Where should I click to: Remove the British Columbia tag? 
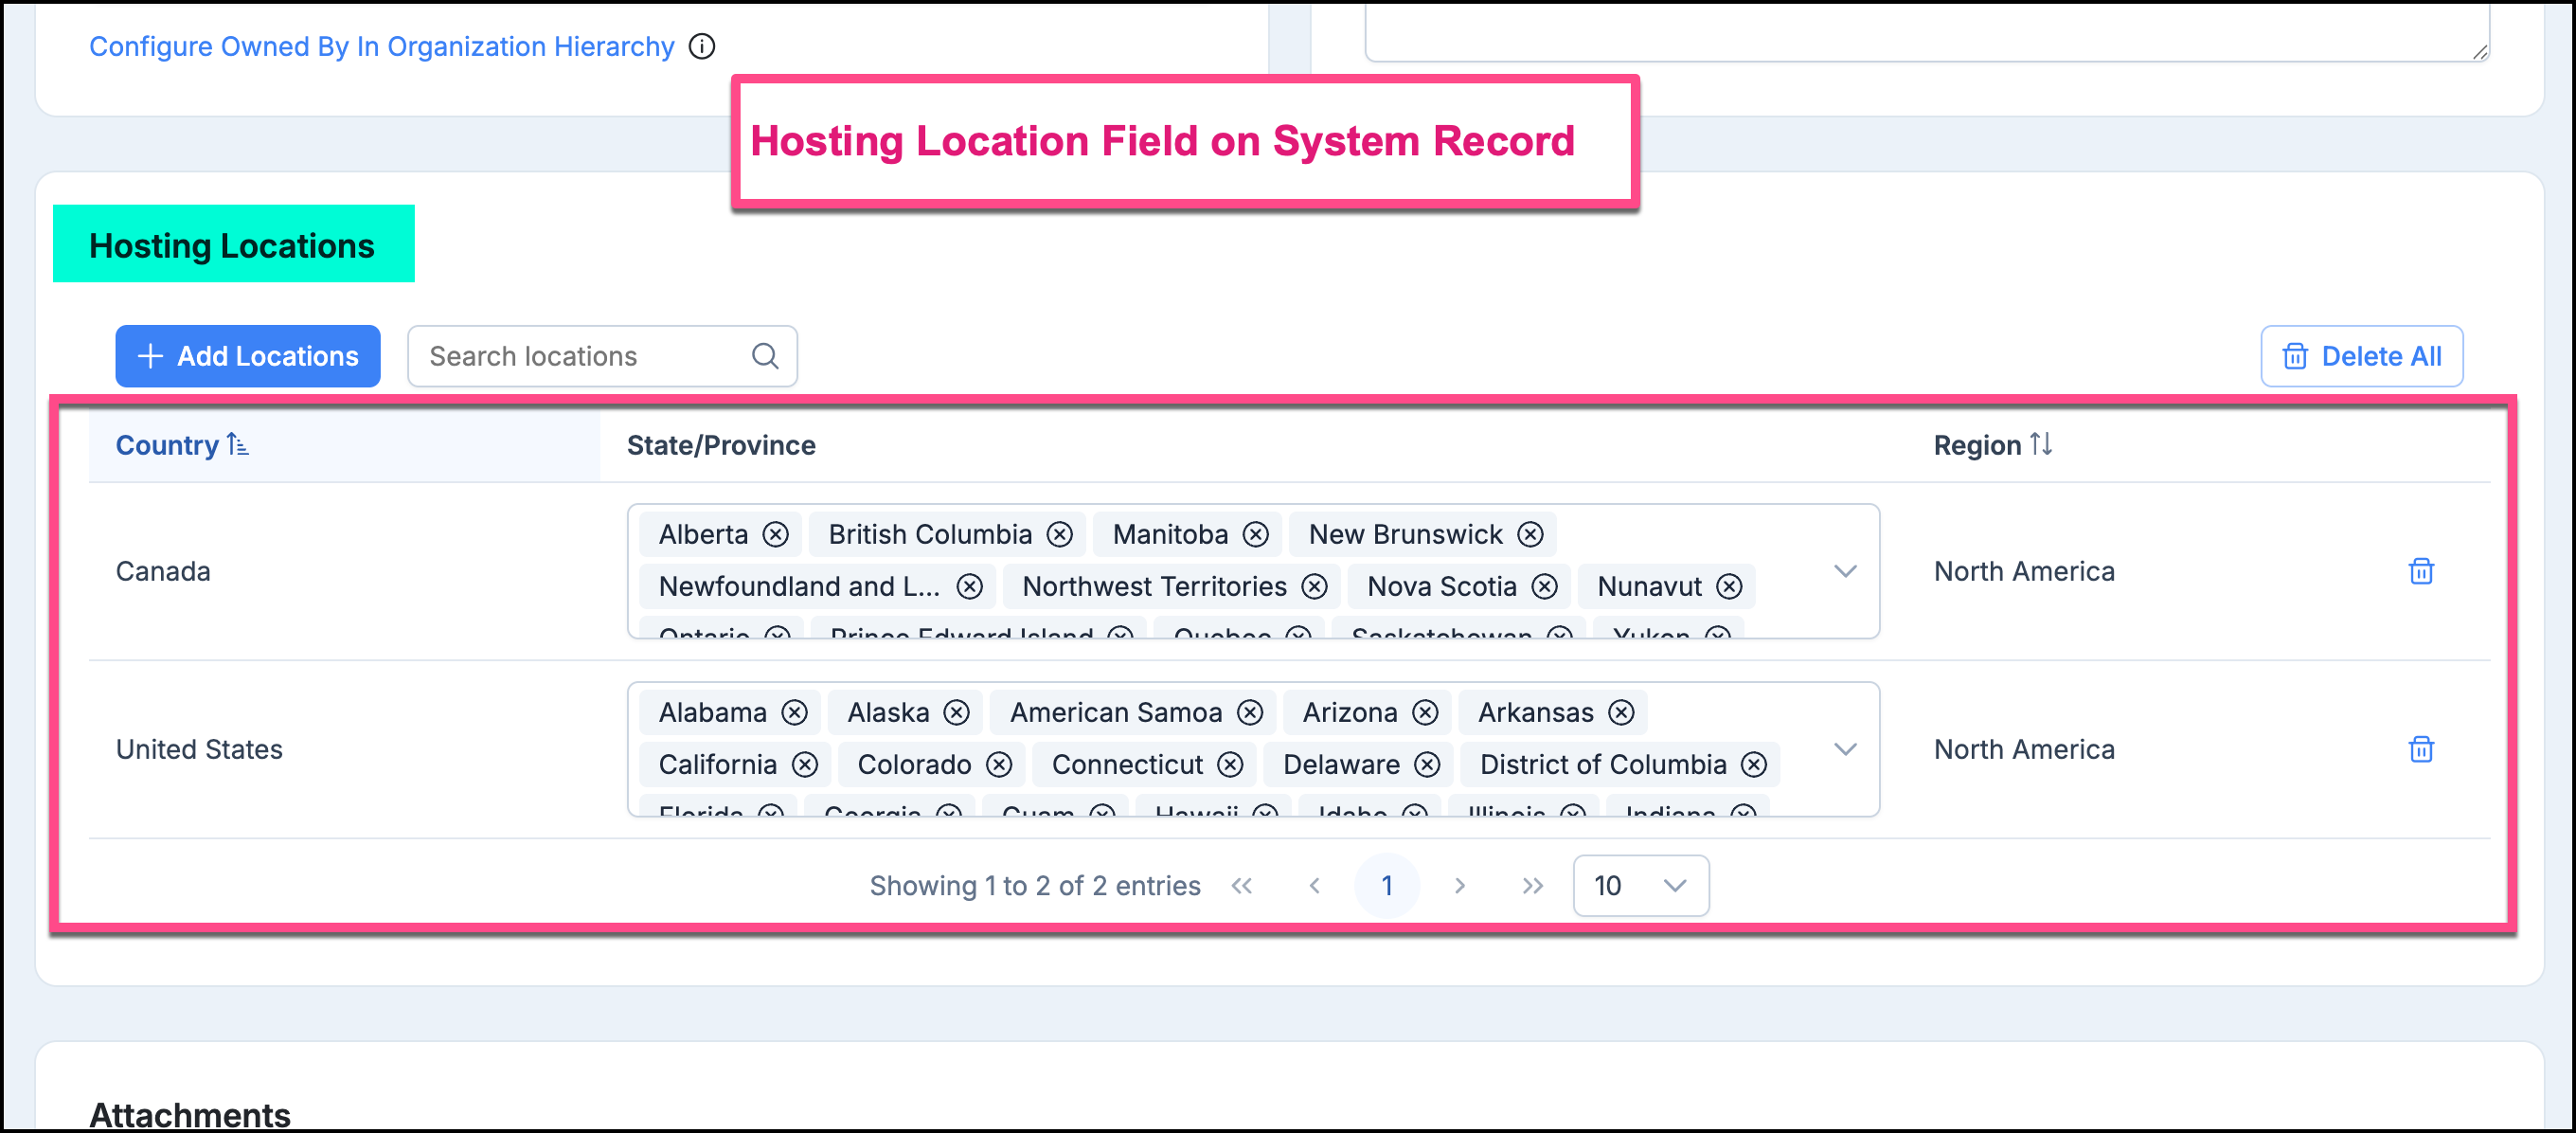(x=1059, y=534)
